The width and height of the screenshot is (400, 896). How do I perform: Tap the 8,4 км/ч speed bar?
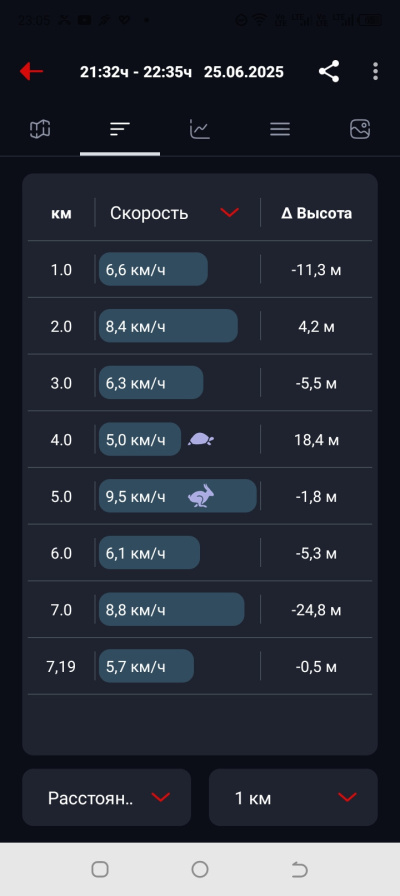(169, 326)
